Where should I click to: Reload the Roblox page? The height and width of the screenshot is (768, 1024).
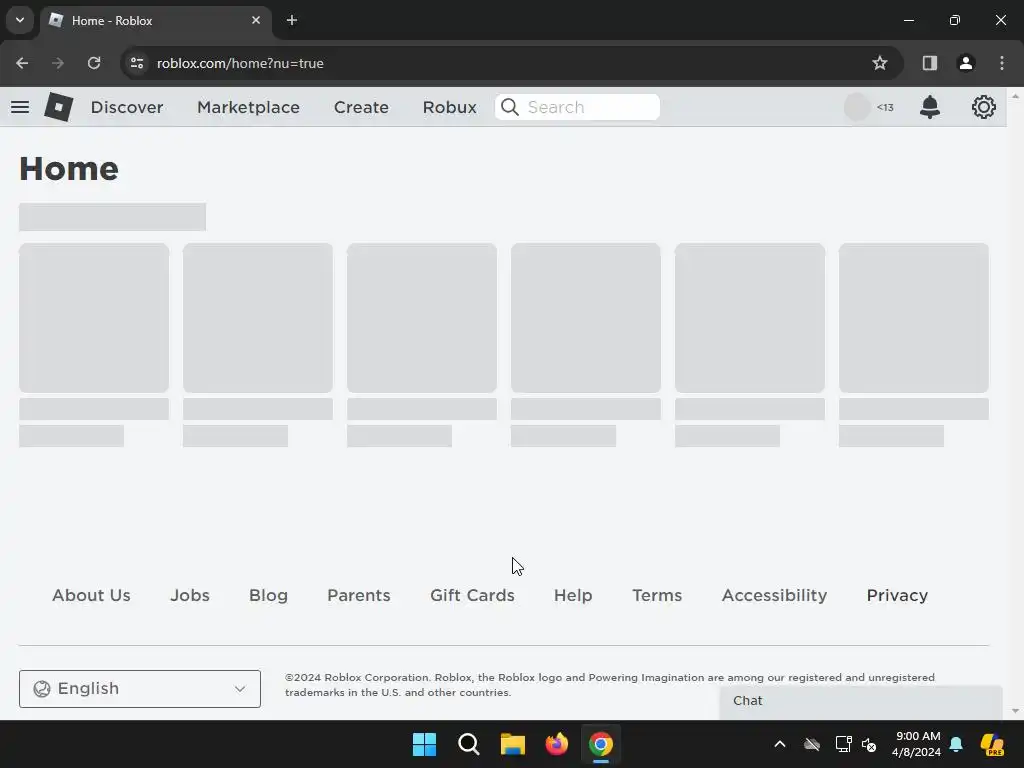94,63
